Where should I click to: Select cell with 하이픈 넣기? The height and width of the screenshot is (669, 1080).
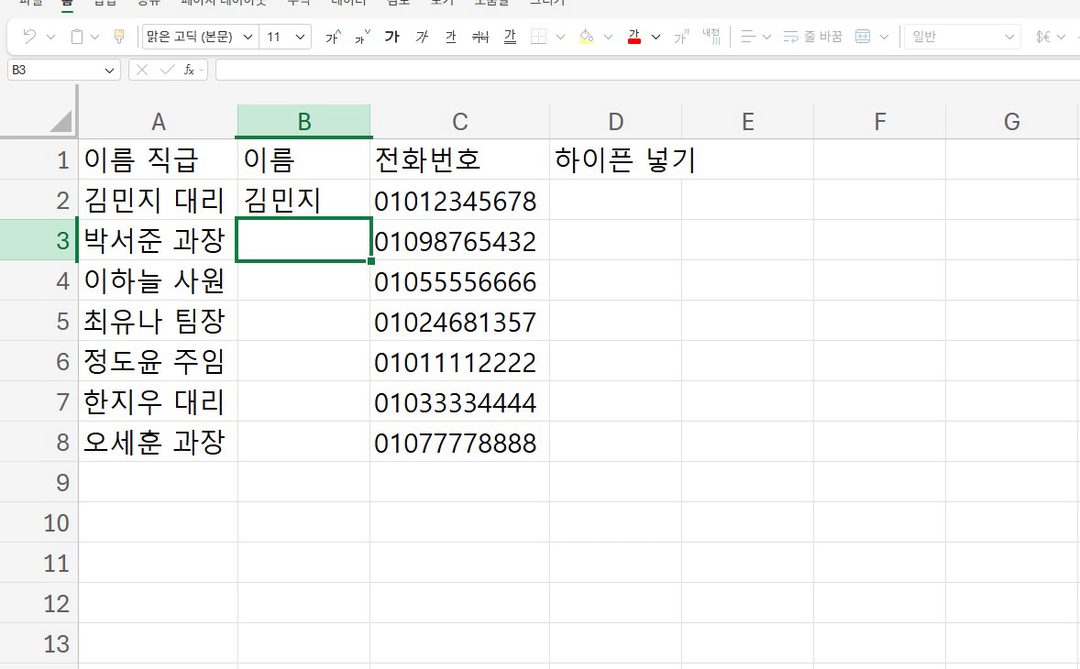(x=616, y=160)
